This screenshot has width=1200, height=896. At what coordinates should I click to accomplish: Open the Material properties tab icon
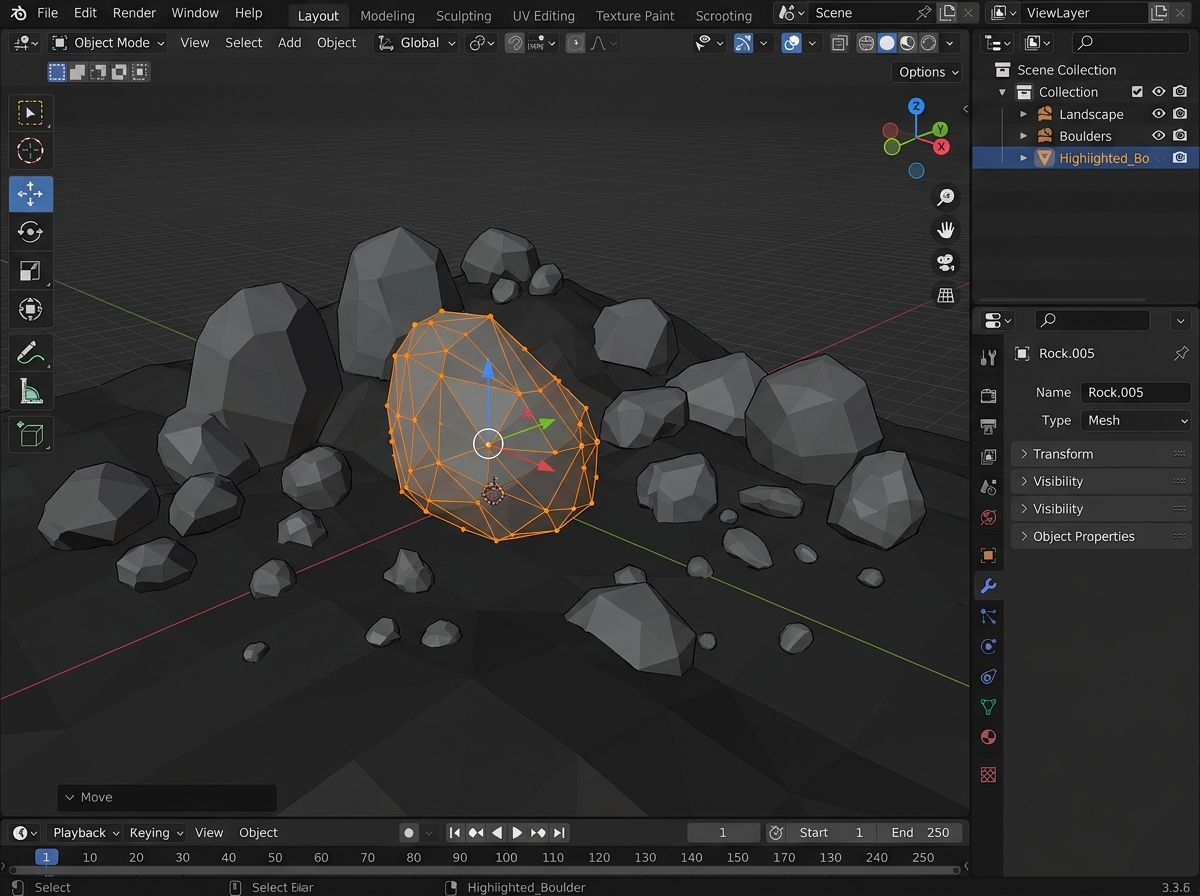pos(988,738)
